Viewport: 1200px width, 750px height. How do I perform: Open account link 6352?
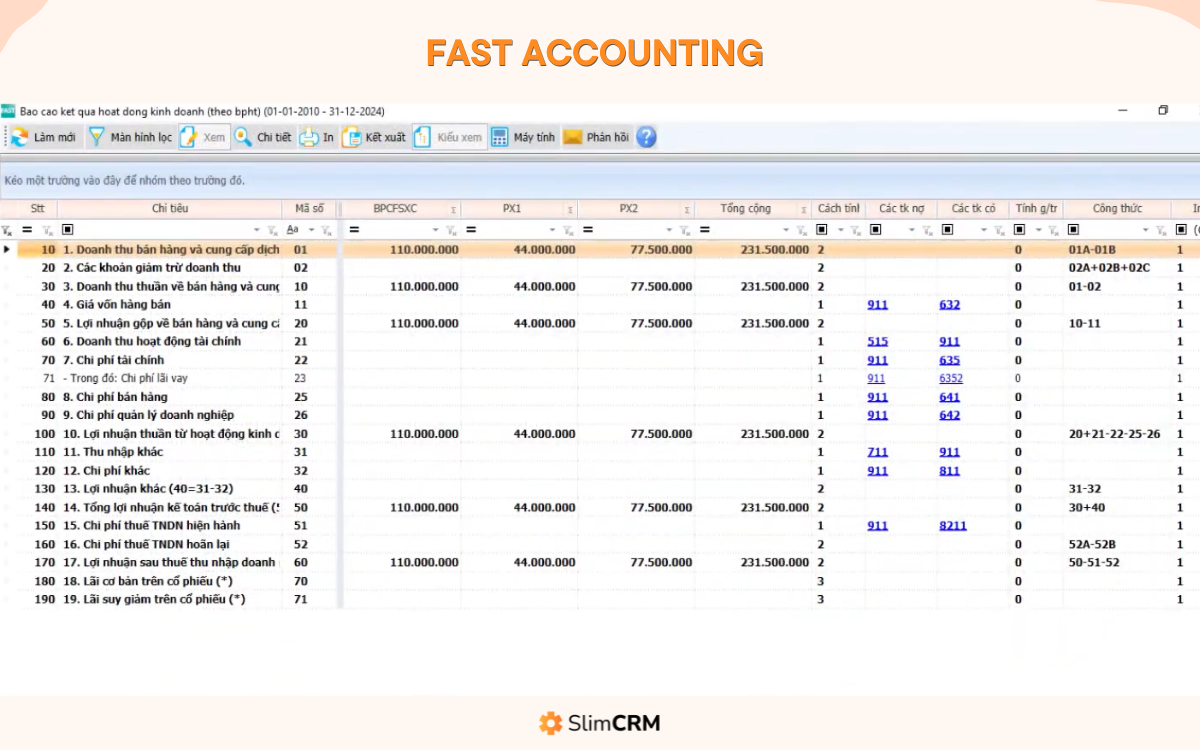[952, 379]
